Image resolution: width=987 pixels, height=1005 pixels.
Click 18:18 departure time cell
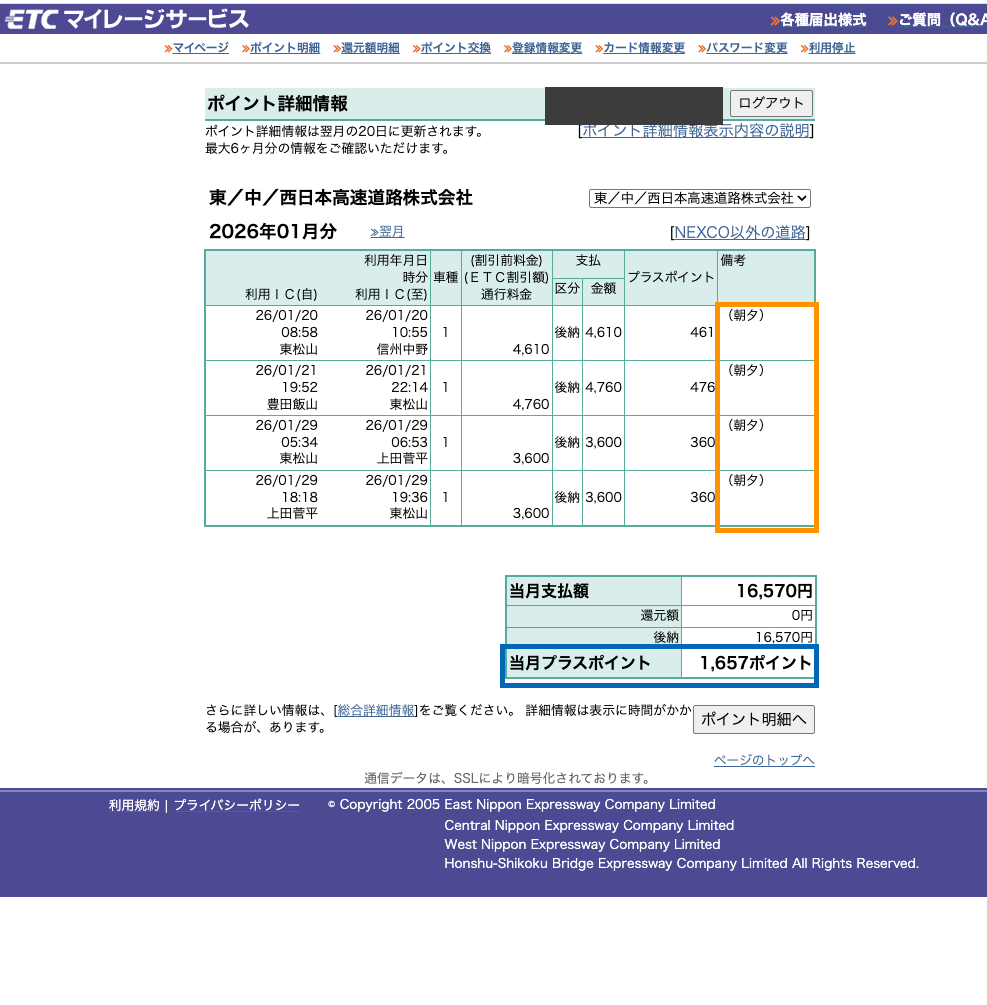point(299,497)
